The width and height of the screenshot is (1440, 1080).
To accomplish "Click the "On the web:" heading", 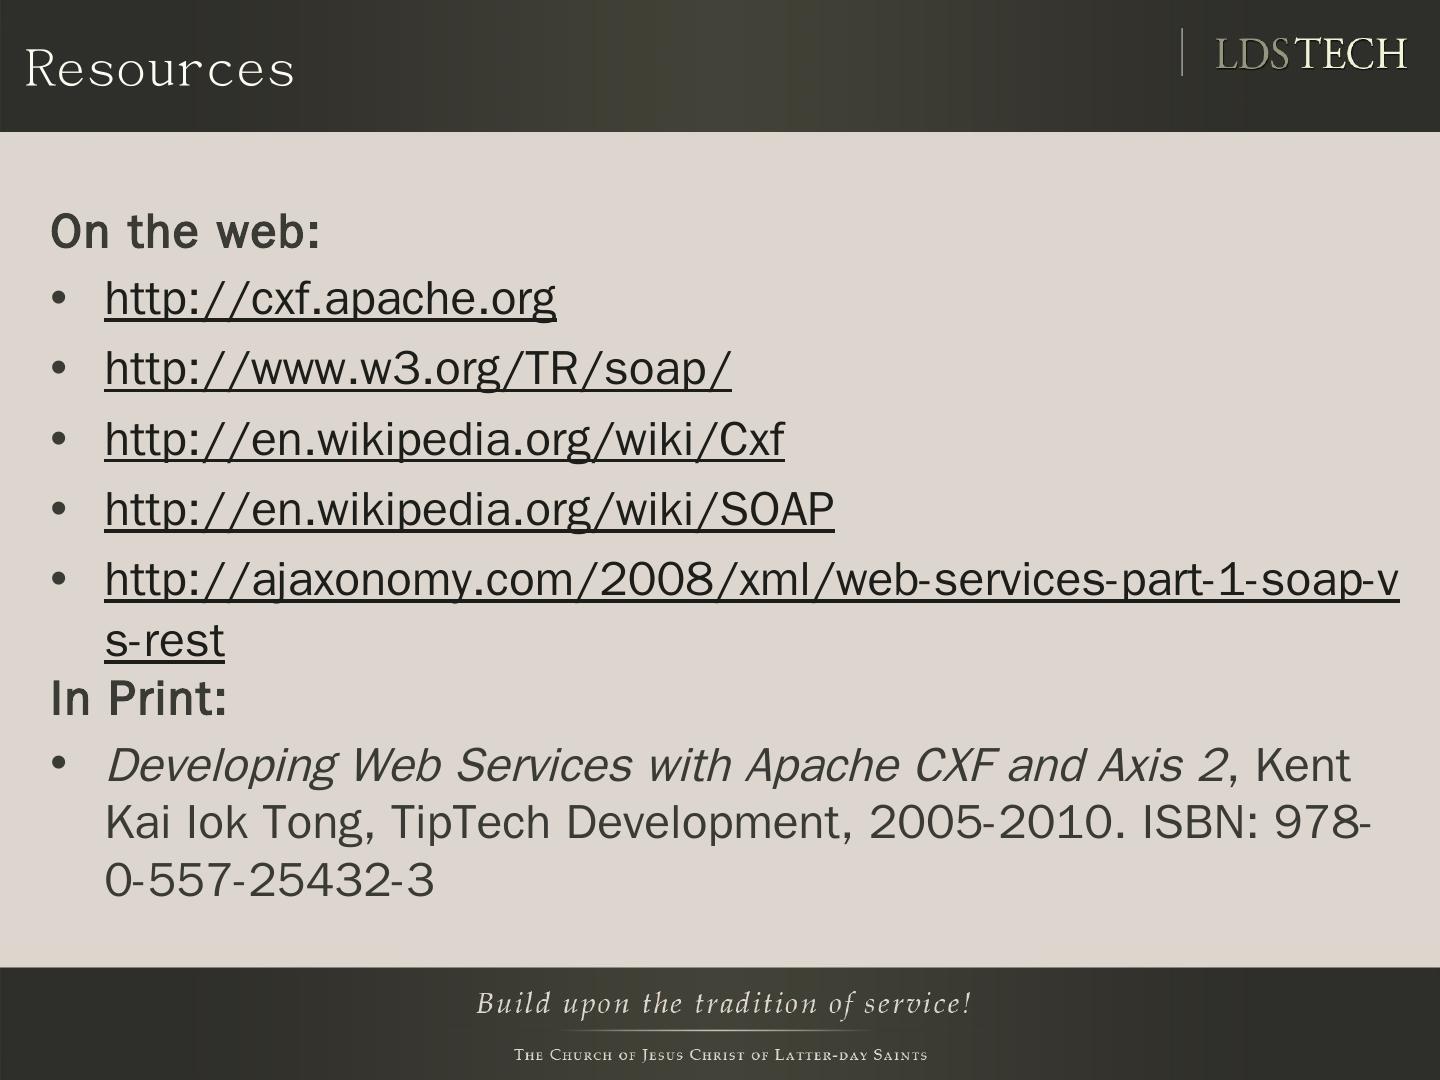I will pyautogui.click(x=185, y=231).
